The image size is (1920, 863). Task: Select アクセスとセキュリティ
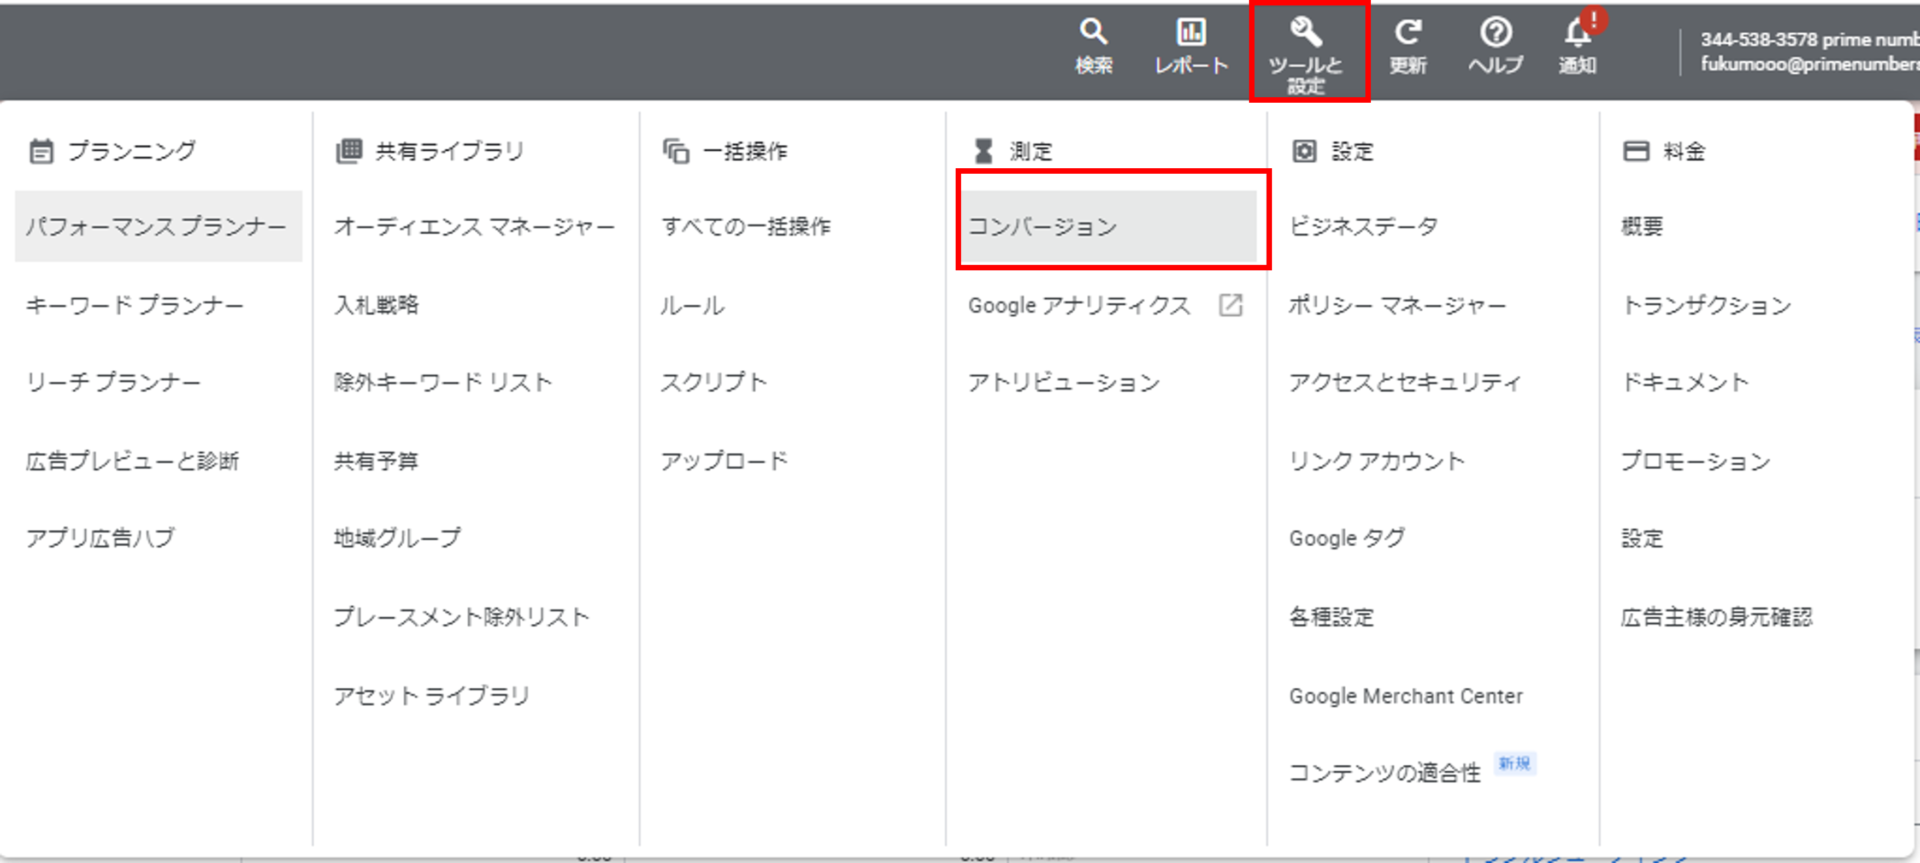coord(1405,382)
